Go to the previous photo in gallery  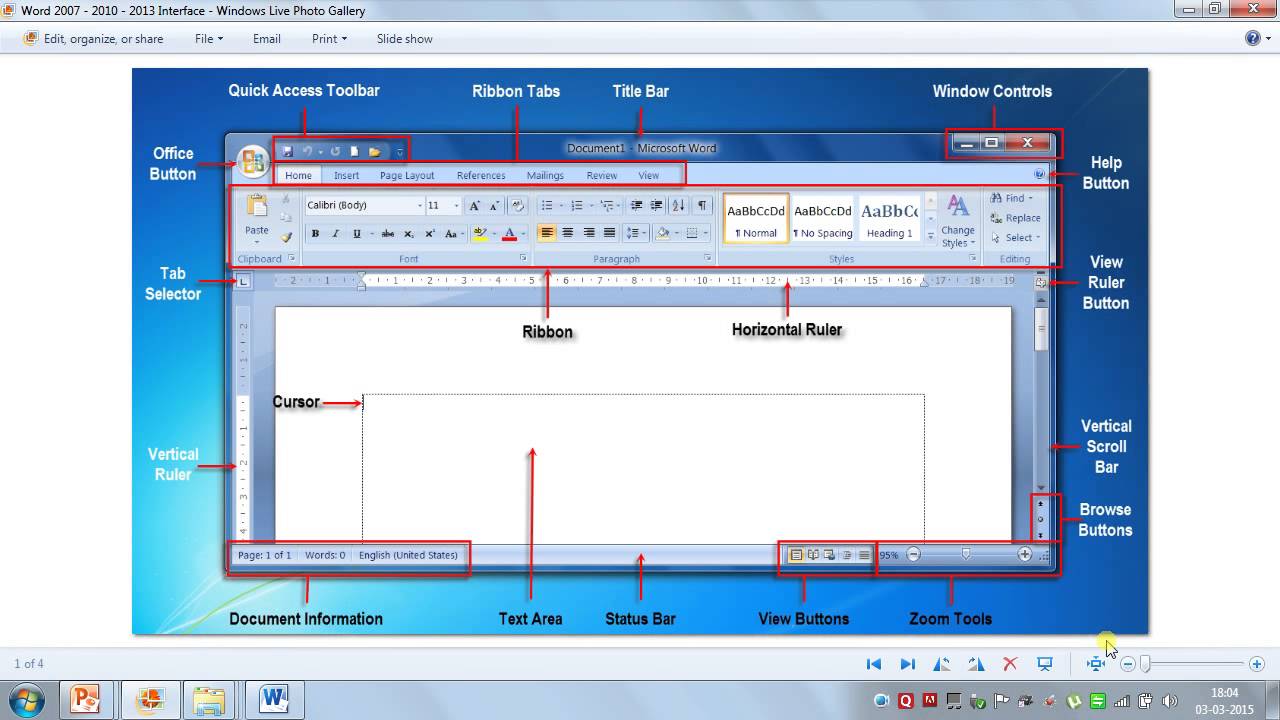click(x=874, y=664)
